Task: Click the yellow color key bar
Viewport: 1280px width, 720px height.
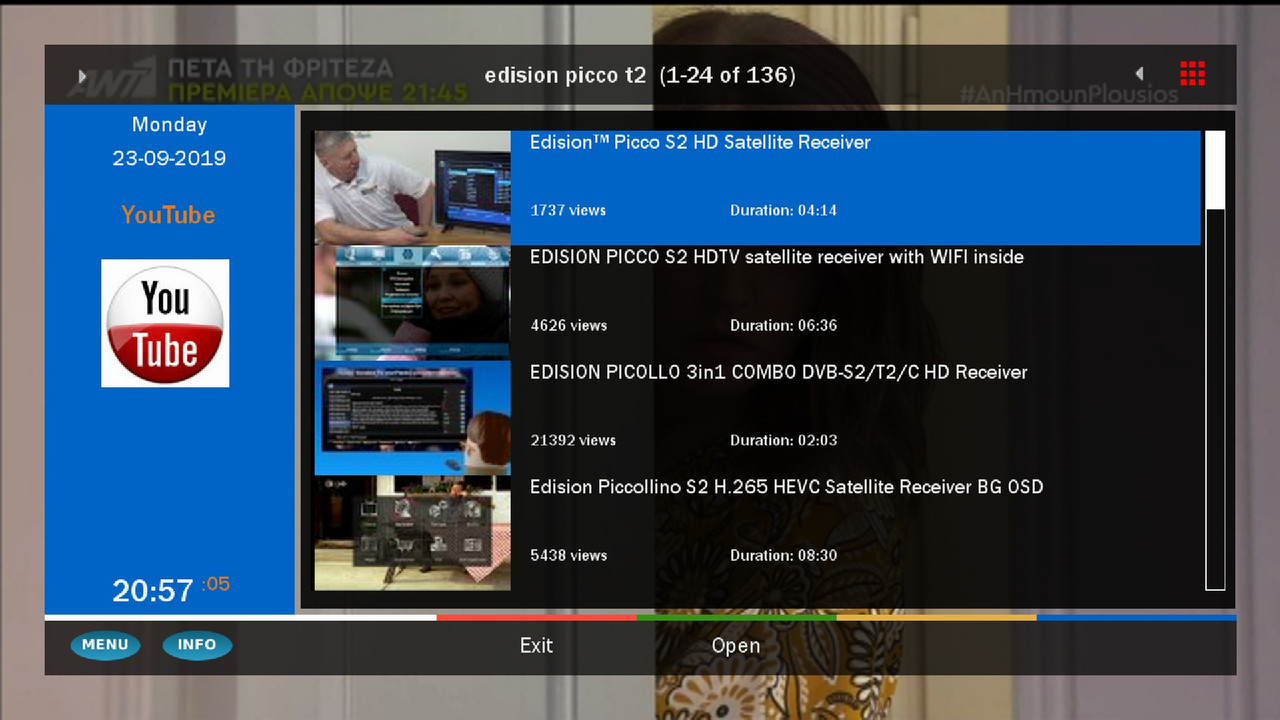Action: pos(936,617)
